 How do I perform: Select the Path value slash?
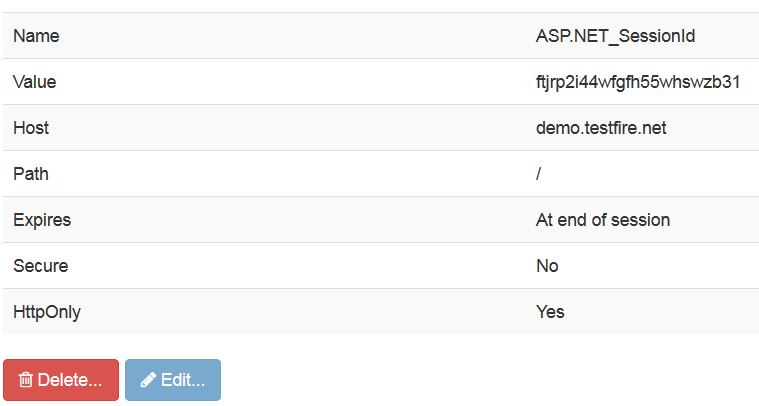click(x=538, y=174)
